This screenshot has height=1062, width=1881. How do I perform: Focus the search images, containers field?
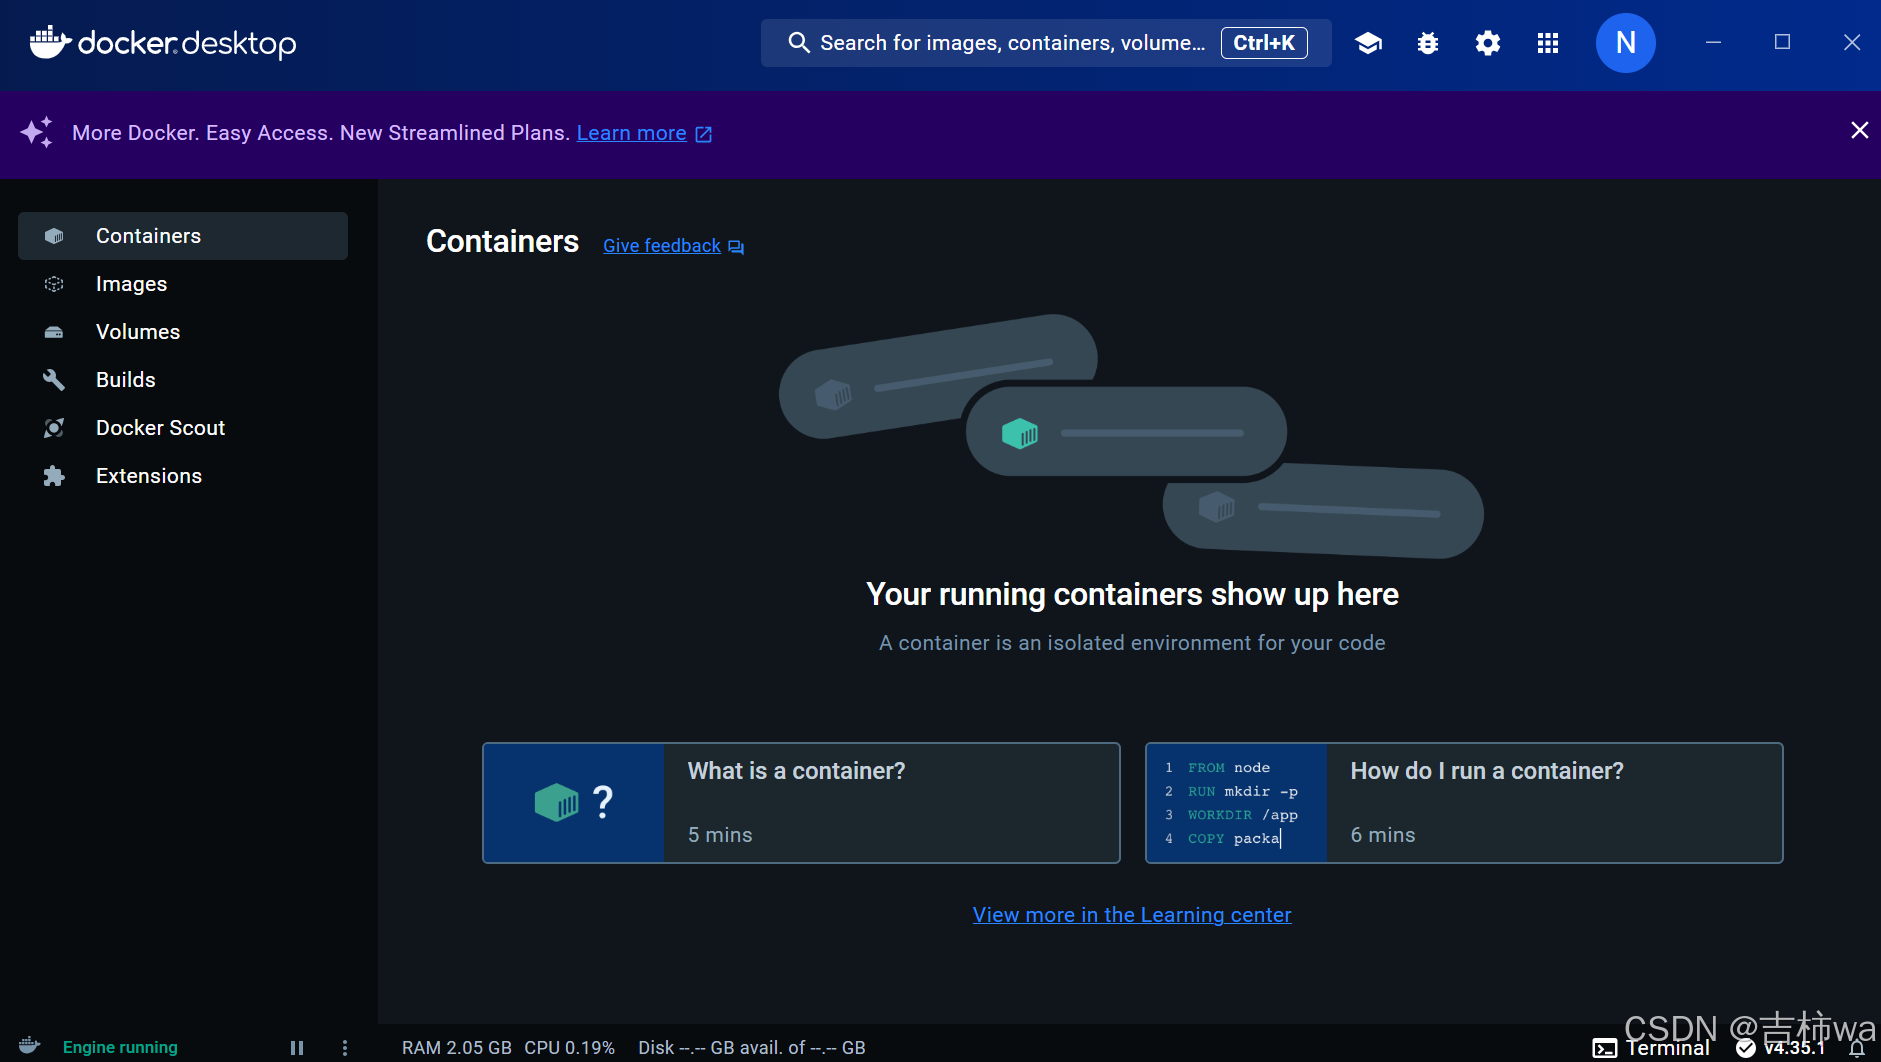(1046, 43)
